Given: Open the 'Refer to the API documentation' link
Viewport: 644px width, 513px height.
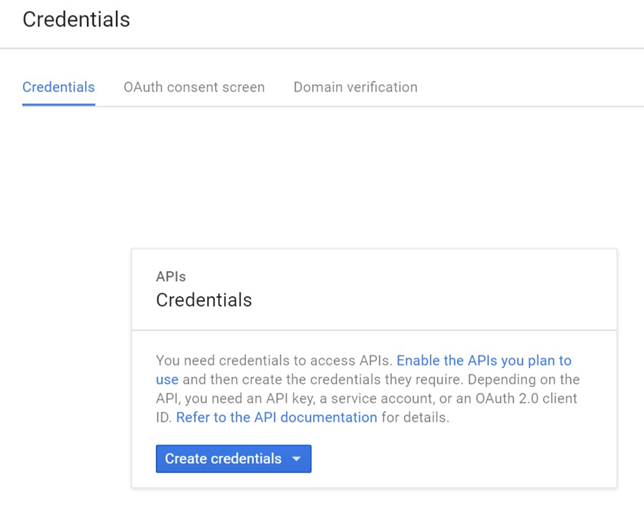Looking at the screenshot, I should click(276, 417).
